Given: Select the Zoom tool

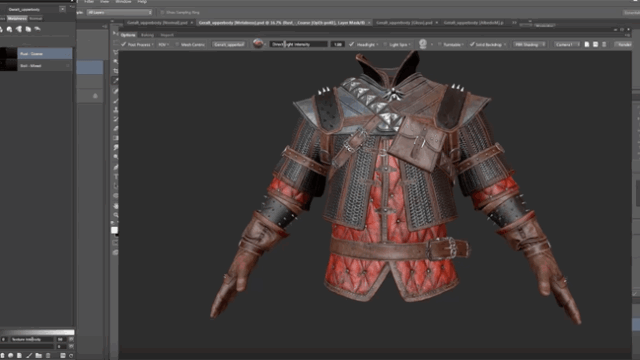Looking at the screenshot, I should [x=116, y=215].
